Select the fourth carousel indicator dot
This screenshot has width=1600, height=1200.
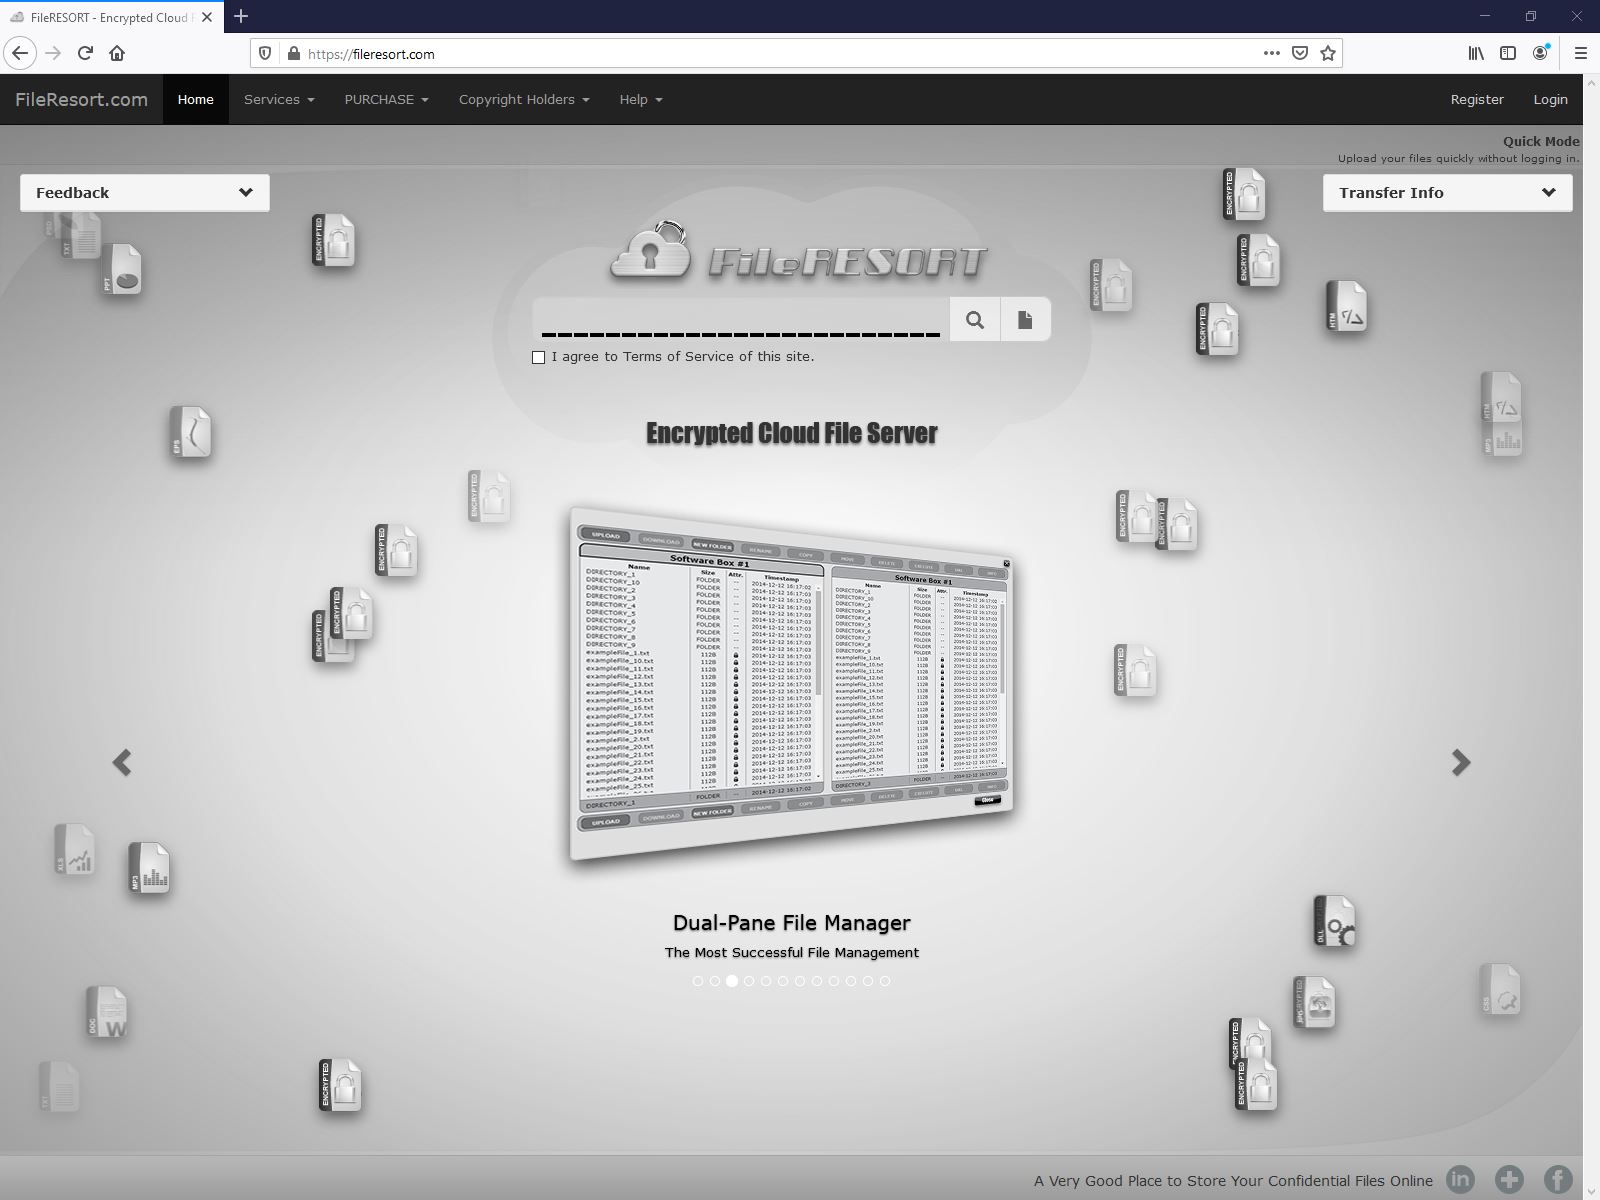[x=749, y=981]
